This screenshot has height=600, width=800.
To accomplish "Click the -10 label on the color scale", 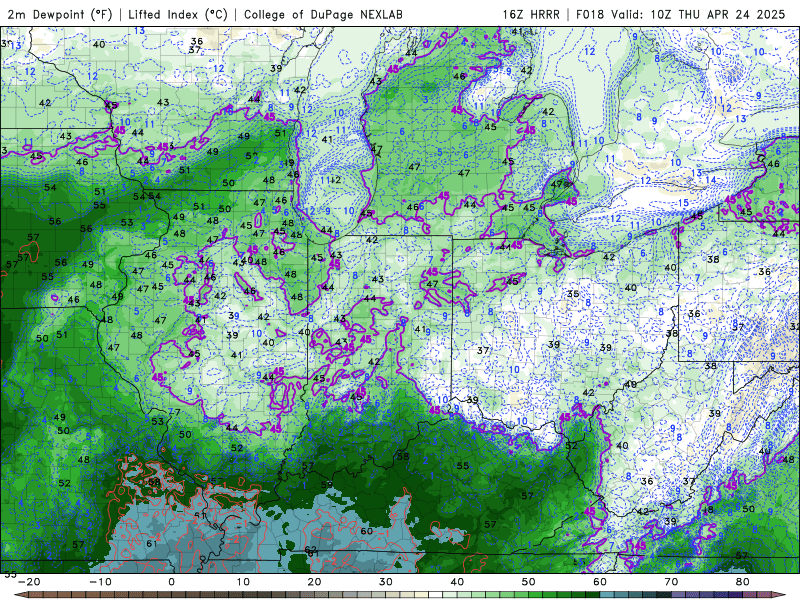I will point(100,582).
